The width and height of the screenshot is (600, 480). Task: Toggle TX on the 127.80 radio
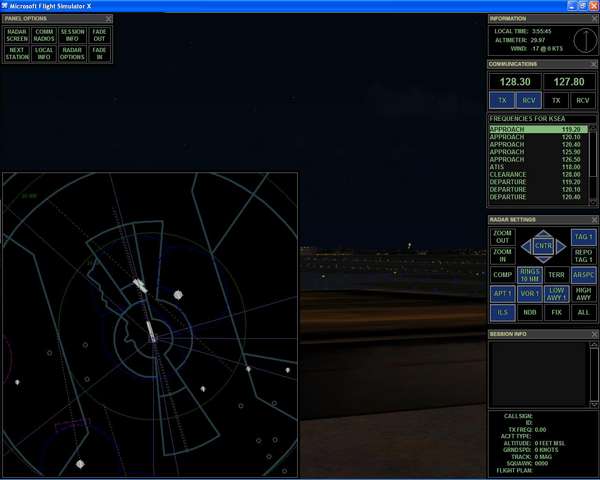tap(556, 100)
